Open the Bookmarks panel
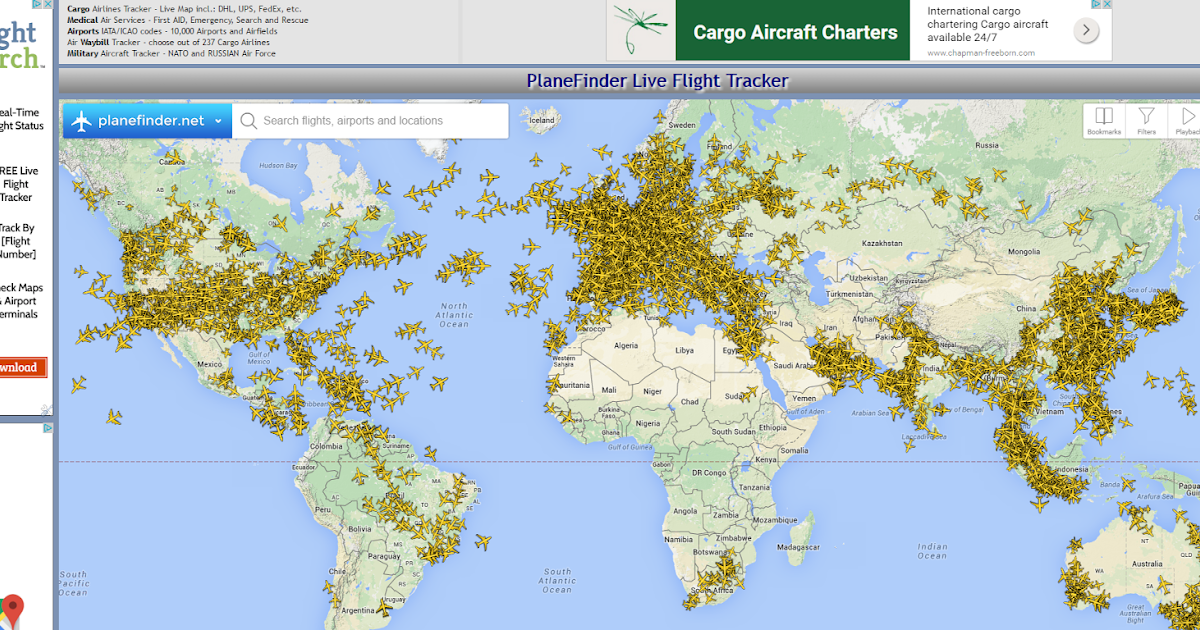The width and height of the screenshot is (1200, 630). pyautogui.click(x=1104, y=121)
